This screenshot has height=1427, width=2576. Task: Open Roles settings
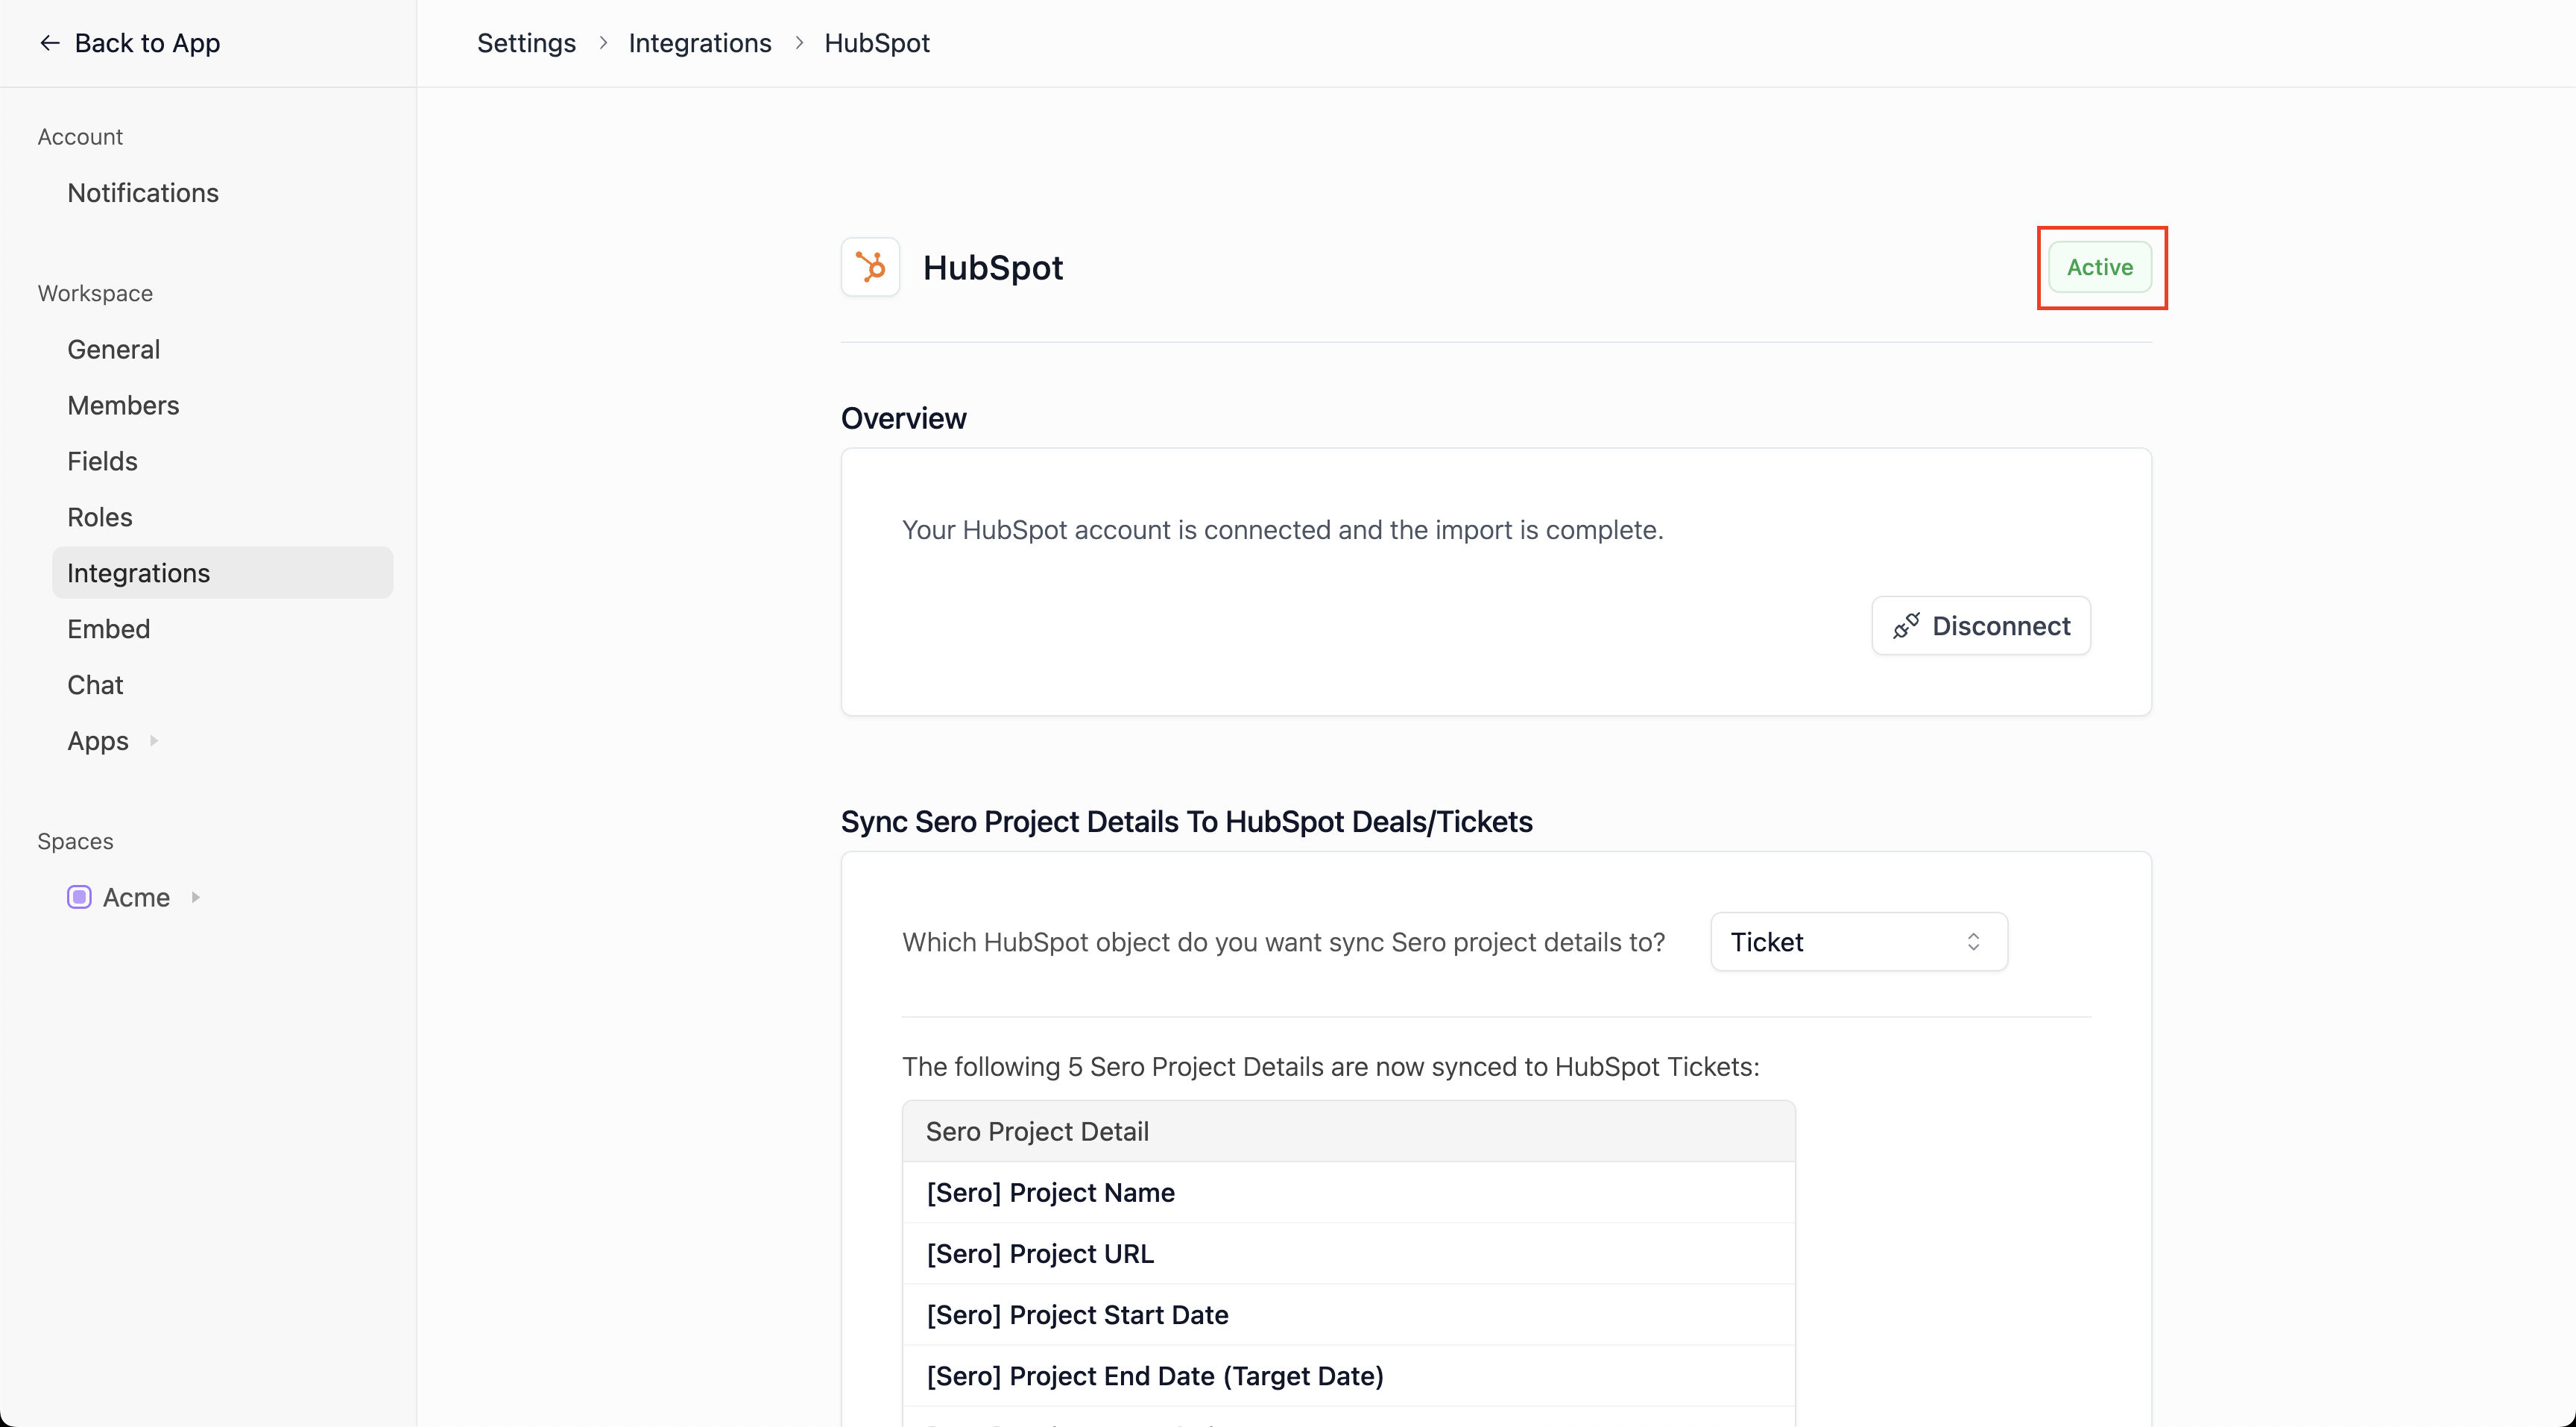tap(100, 517)
